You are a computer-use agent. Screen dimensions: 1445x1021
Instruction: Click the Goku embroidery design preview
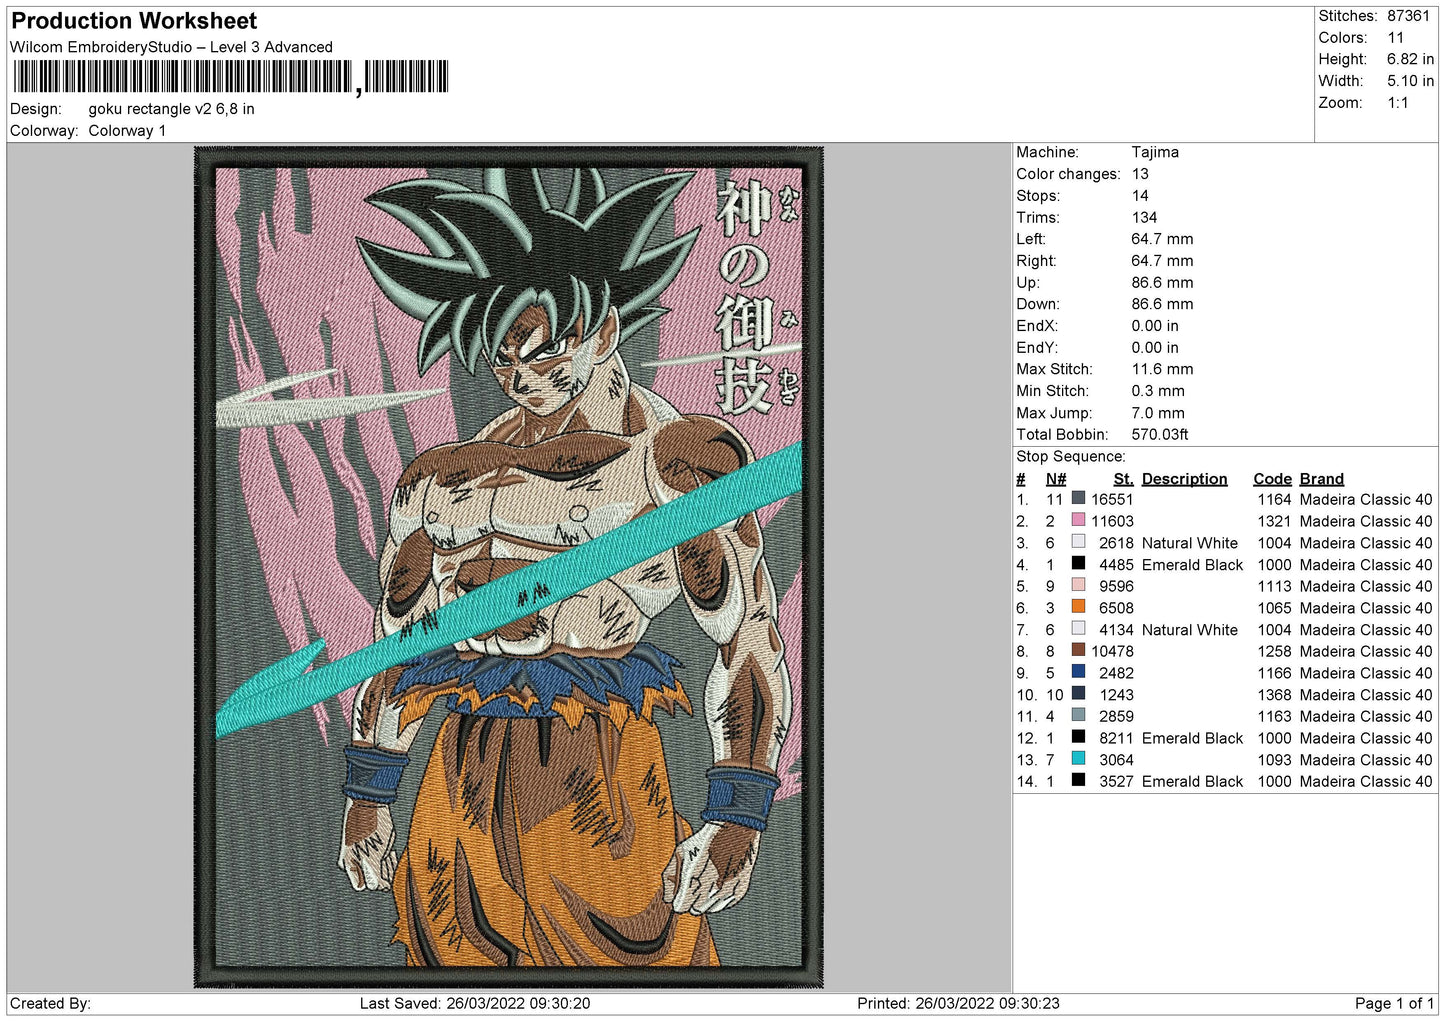pyautogui.click(x=508, y=567)
